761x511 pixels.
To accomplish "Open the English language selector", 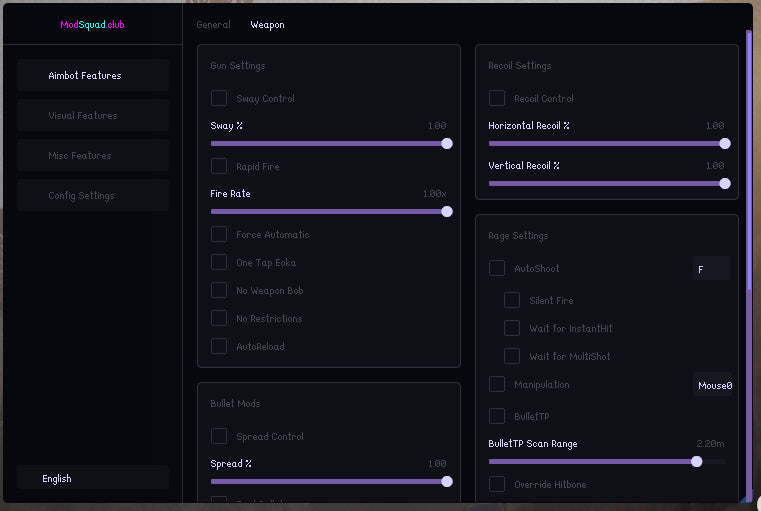I will (x=92, y=478).
